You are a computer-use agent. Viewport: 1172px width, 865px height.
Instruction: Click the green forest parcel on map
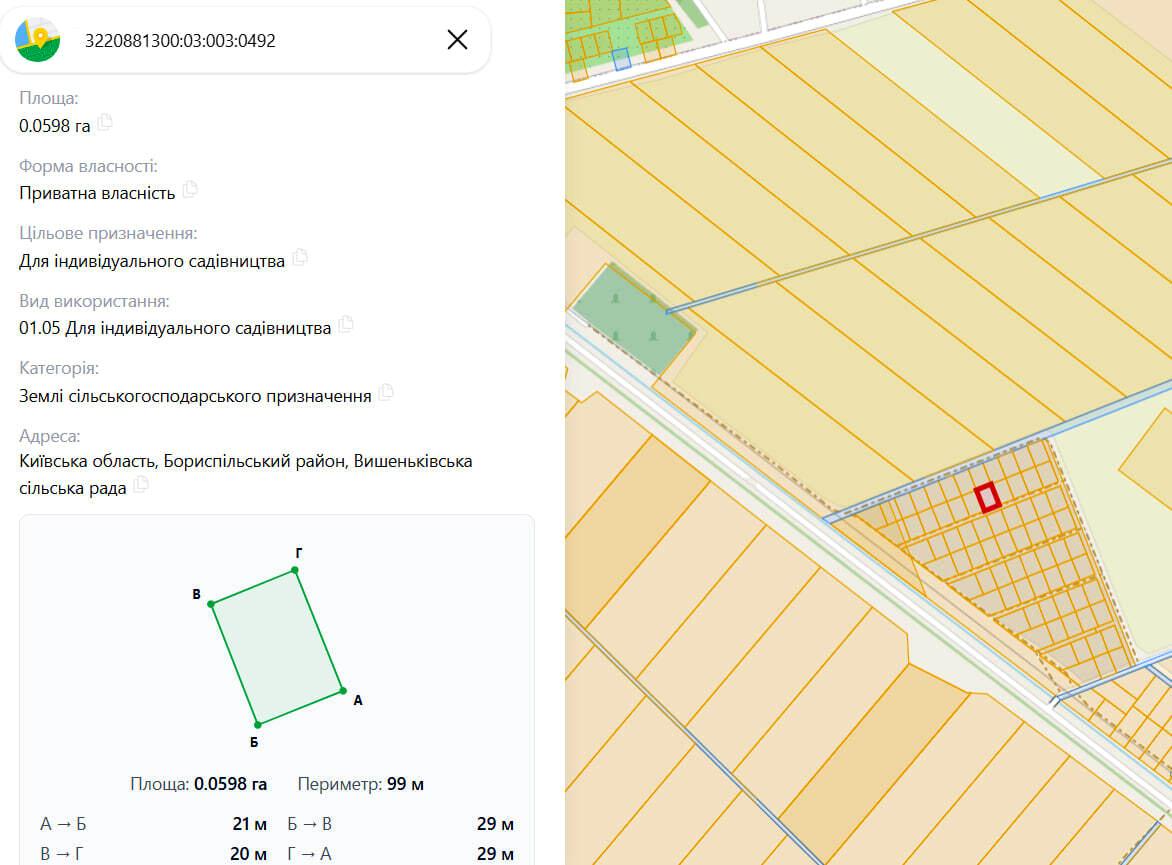point(634,319)
